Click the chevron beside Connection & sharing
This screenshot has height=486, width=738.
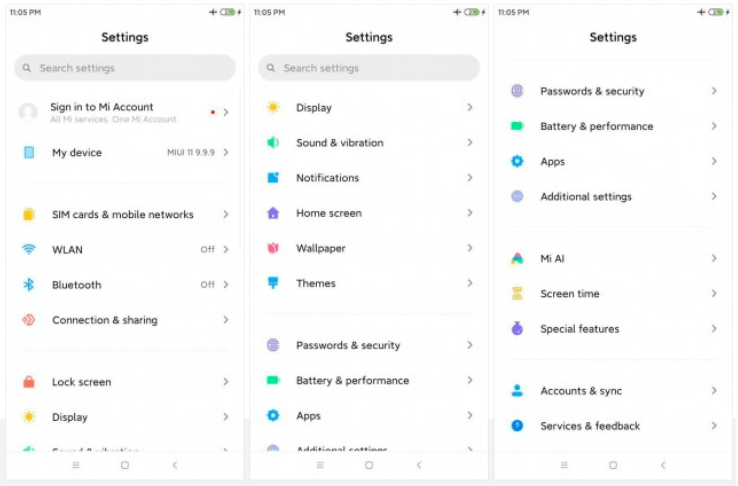[x=226, y=320]
